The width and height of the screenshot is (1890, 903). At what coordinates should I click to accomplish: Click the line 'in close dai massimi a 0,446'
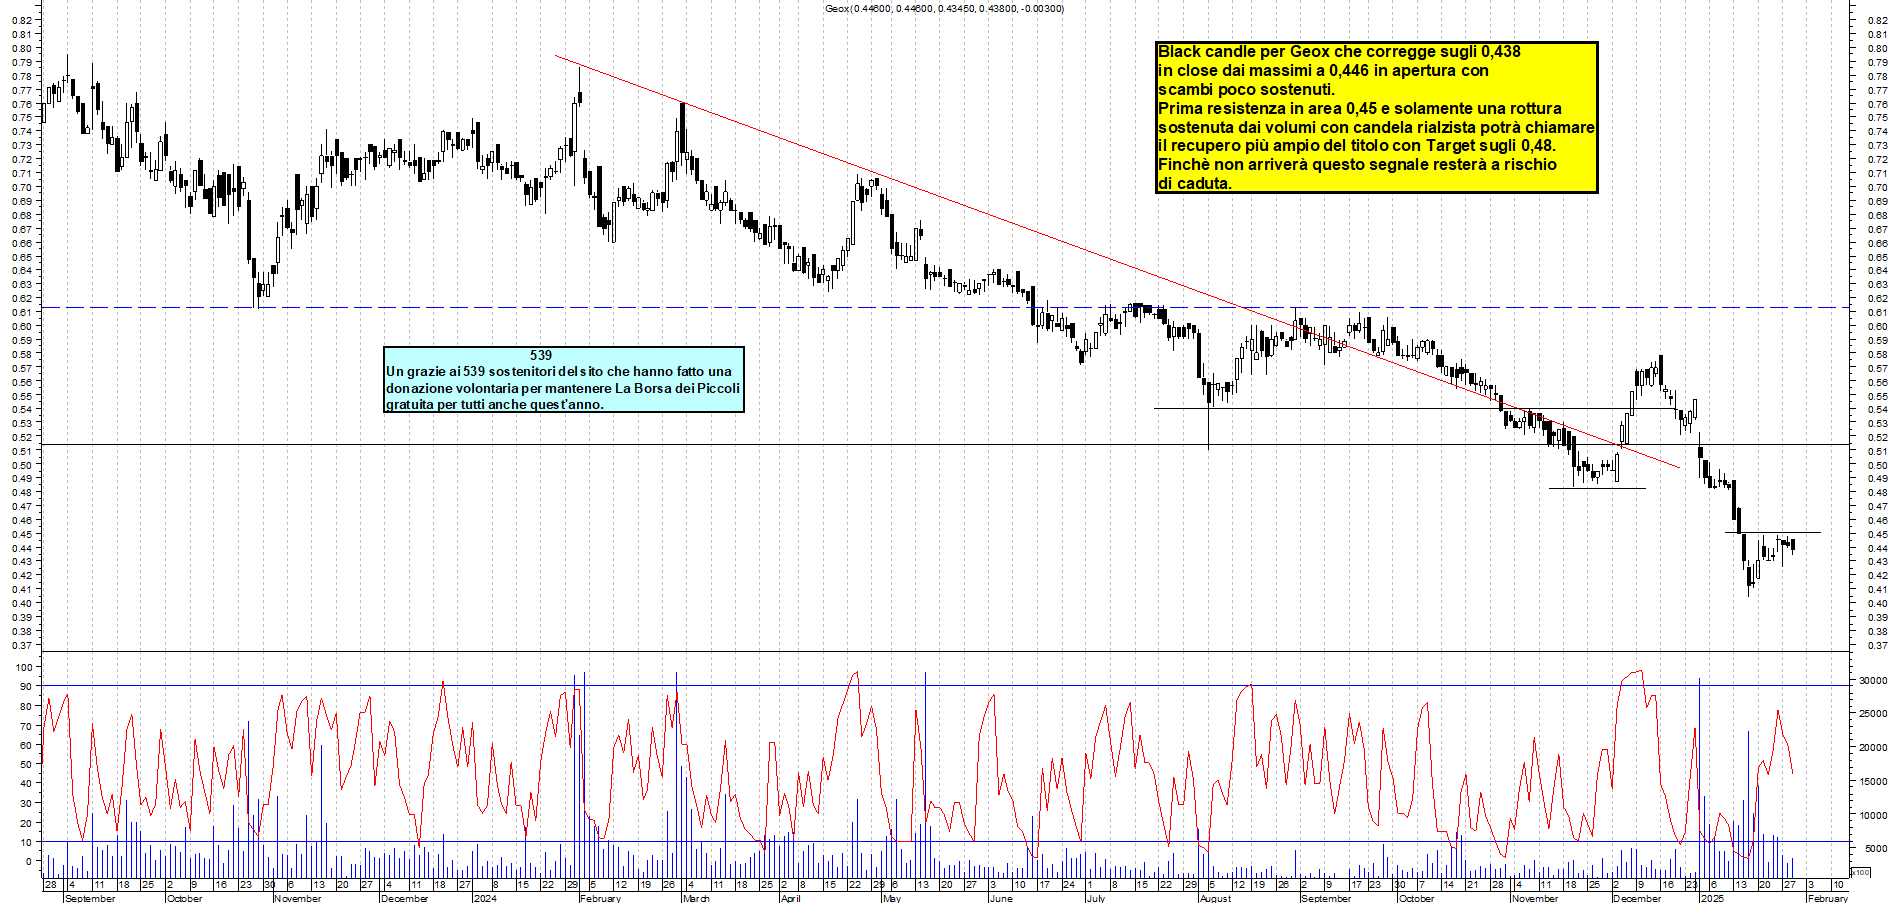[x=1323, y=70]
